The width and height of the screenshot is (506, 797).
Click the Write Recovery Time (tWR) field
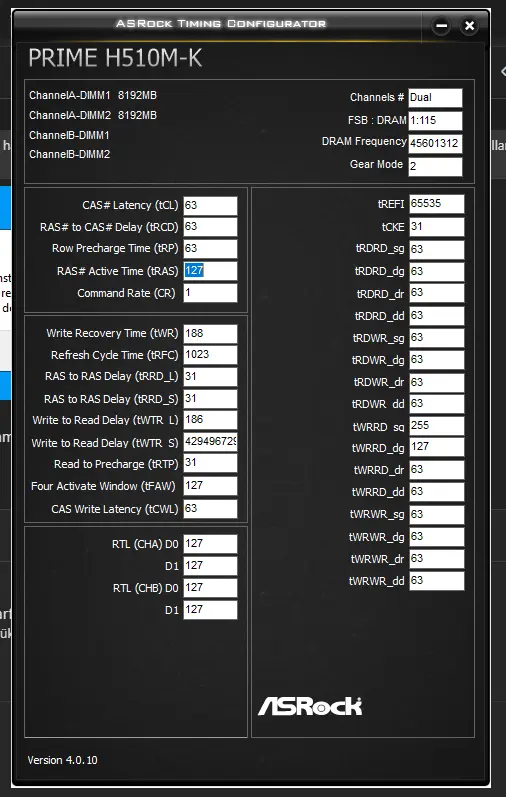click(210, 333)
